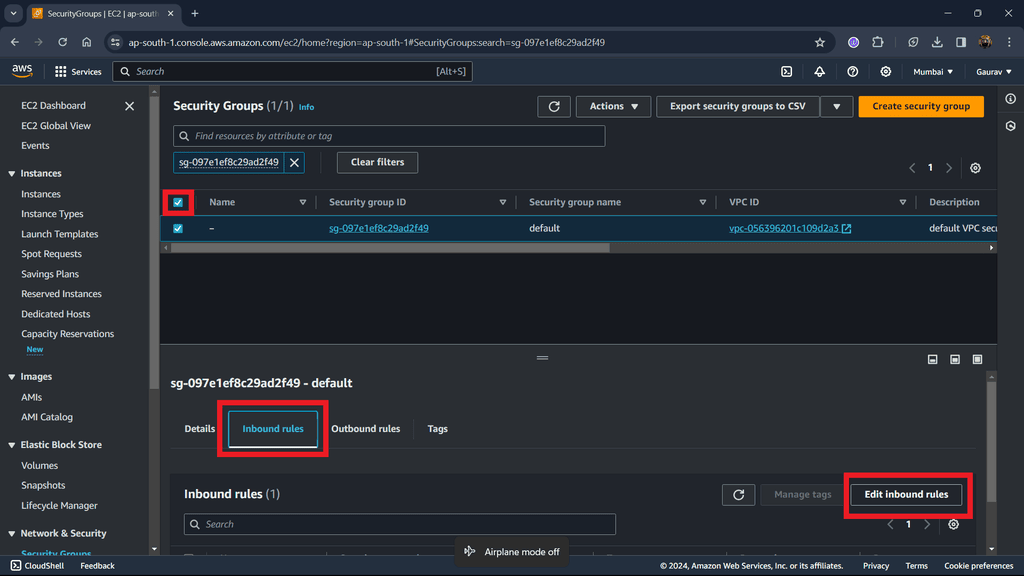1024x576 pixels.
Task: Open the hexagon panel icon on right edge
Action: click(1010, 126)
